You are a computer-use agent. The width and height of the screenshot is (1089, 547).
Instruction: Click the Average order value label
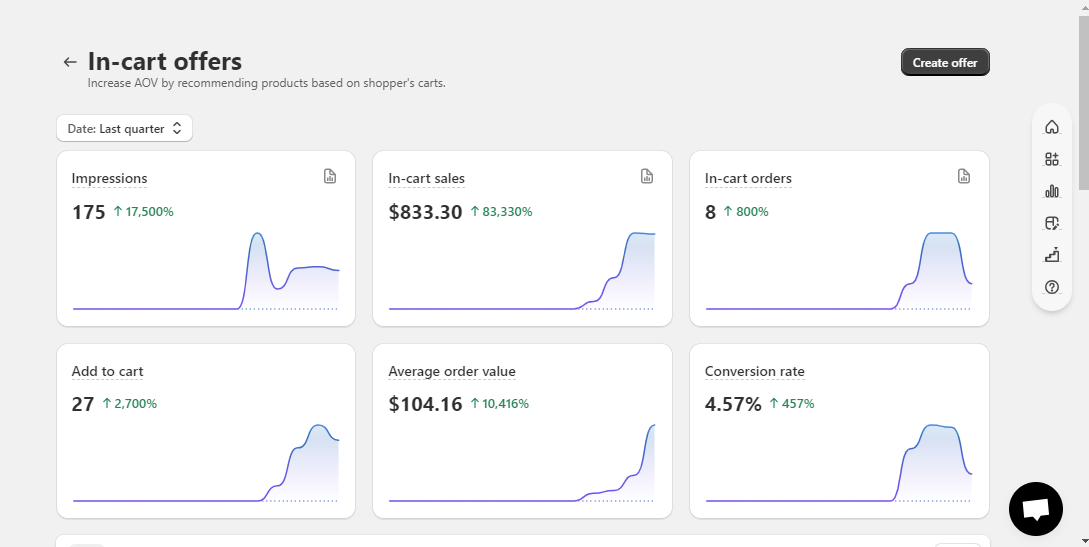[x=451, y=371]
